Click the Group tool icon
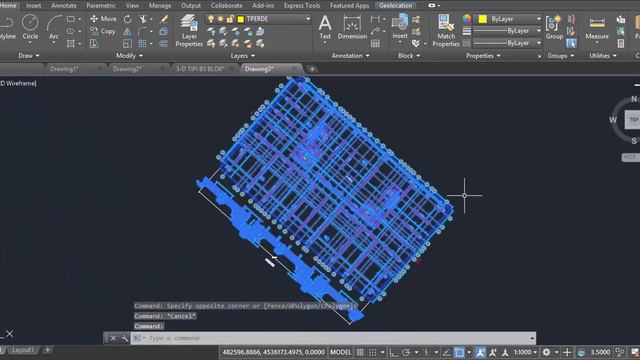The height and width of the screenshot is (360, 640). point(554,27)
